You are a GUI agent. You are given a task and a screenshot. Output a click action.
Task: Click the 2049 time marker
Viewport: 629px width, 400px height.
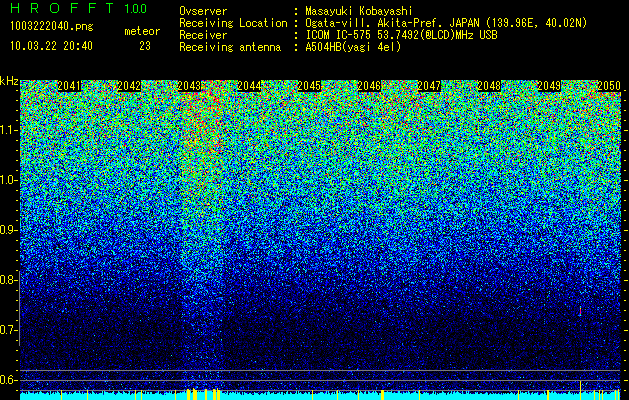(549, 86)
